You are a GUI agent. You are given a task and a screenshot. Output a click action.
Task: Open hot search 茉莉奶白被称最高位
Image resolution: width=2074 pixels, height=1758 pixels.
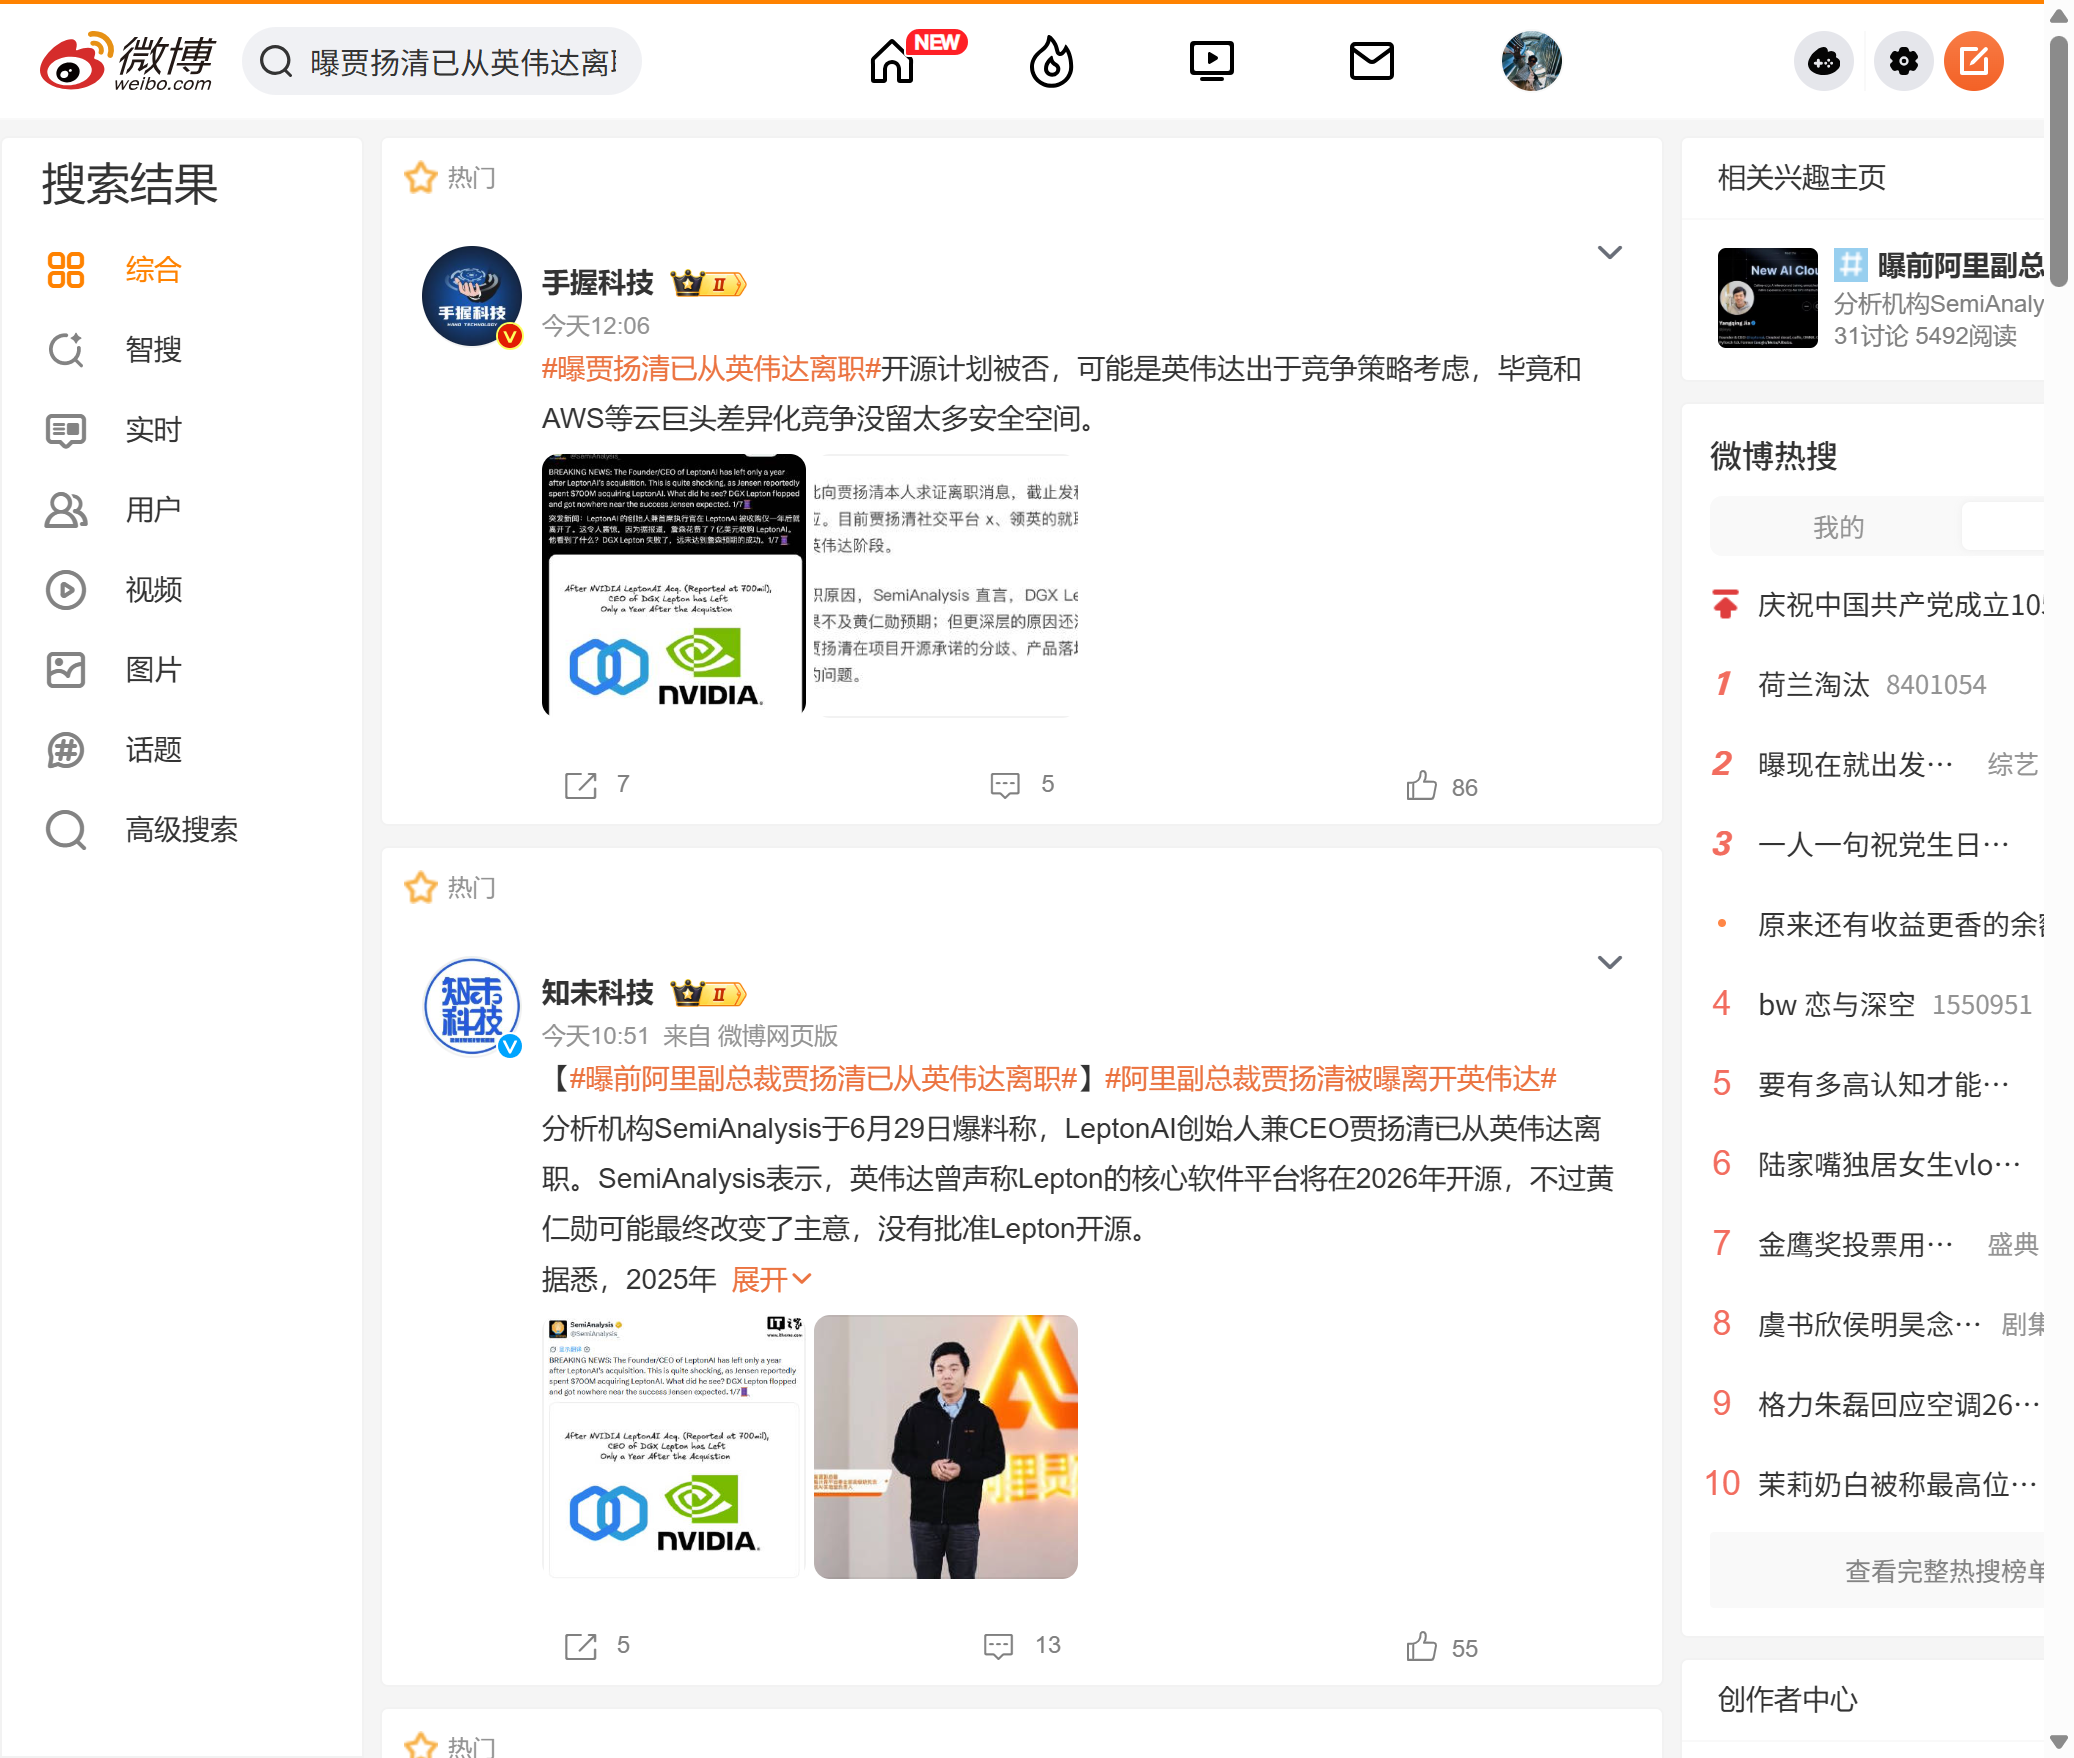1897,1485
